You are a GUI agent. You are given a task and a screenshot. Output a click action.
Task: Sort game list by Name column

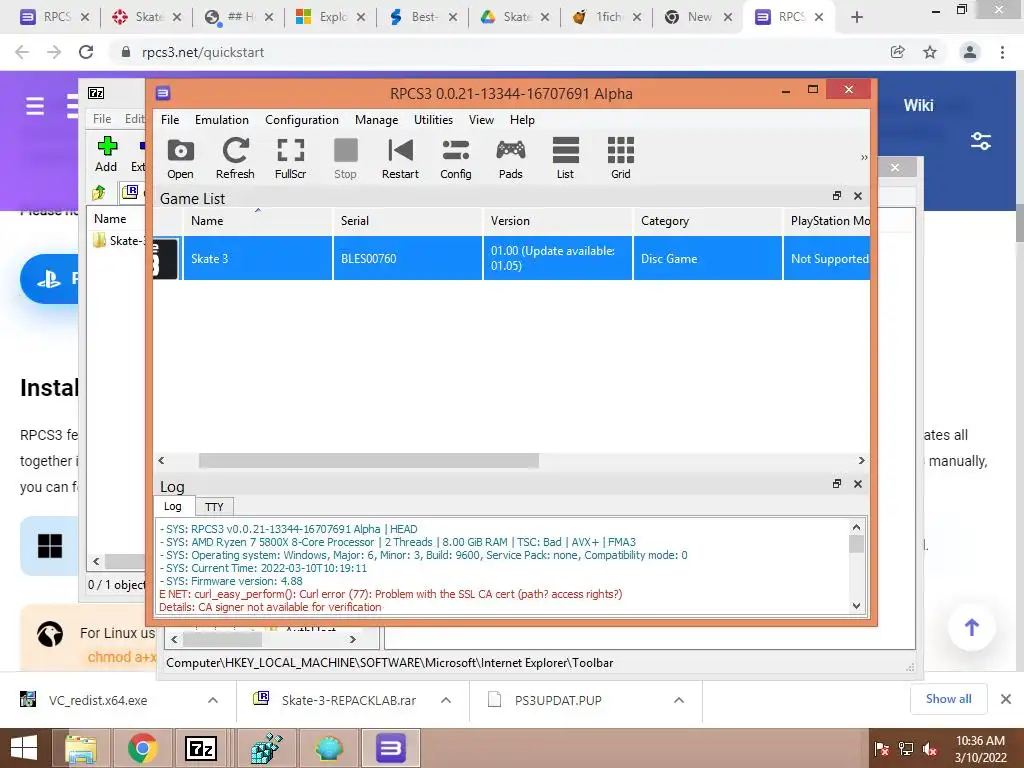tap(258, 221)
